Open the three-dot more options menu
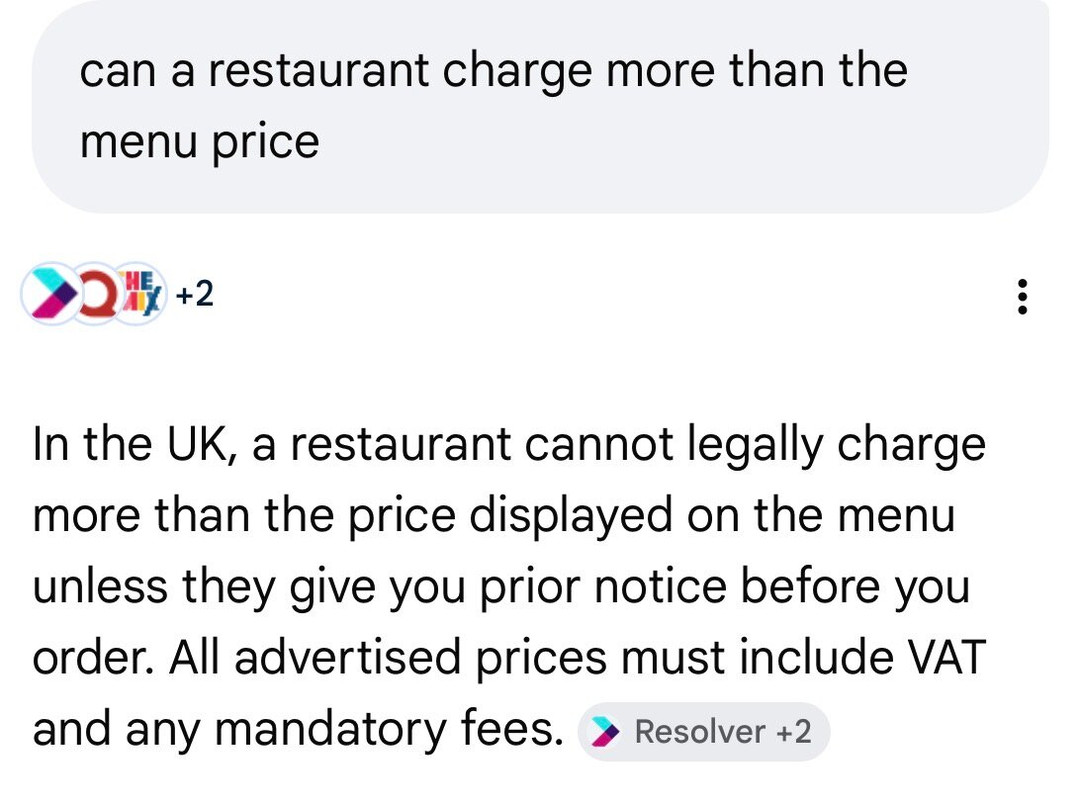 pos(1023,297)
